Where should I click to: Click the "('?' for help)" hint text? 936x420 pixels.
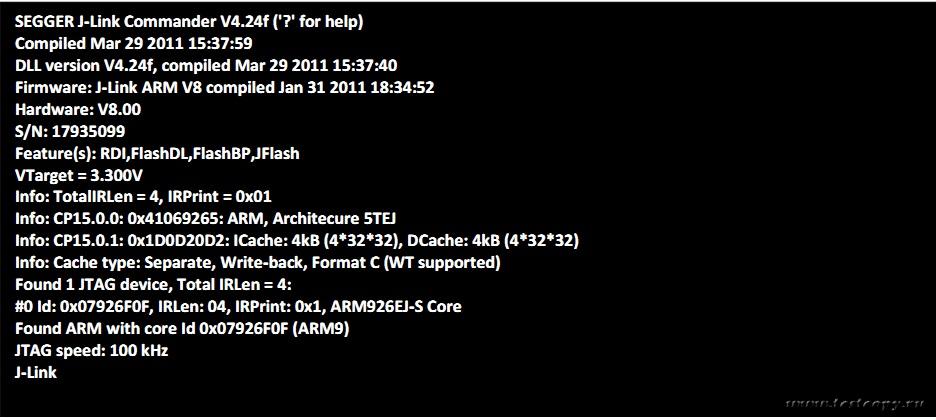[312, 22]
